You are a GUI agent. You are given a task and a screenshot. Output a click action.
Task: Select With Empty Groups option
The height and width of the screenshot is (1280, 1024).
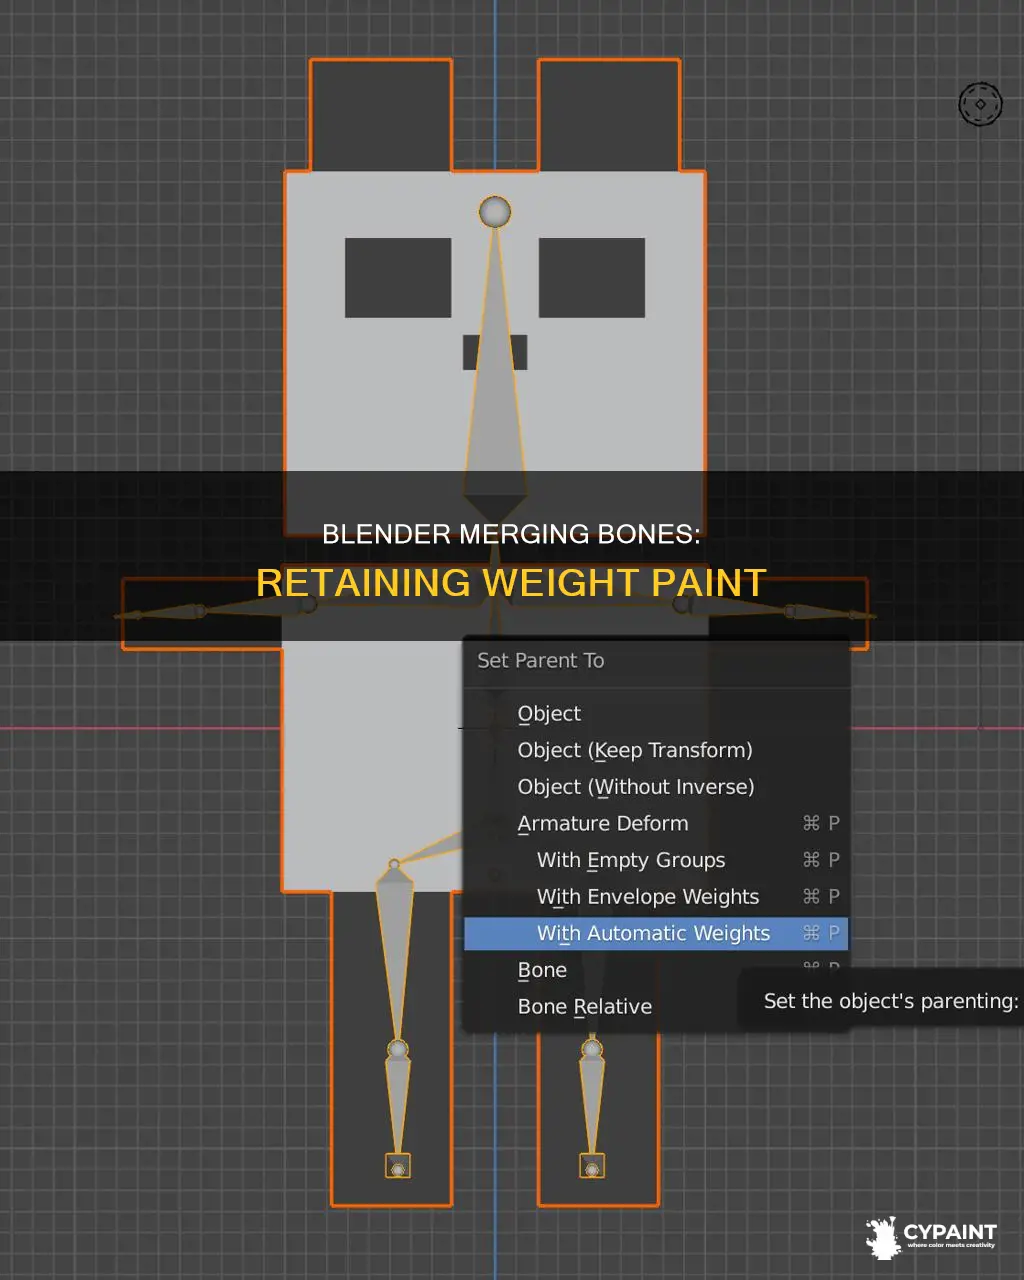[656, 860]
